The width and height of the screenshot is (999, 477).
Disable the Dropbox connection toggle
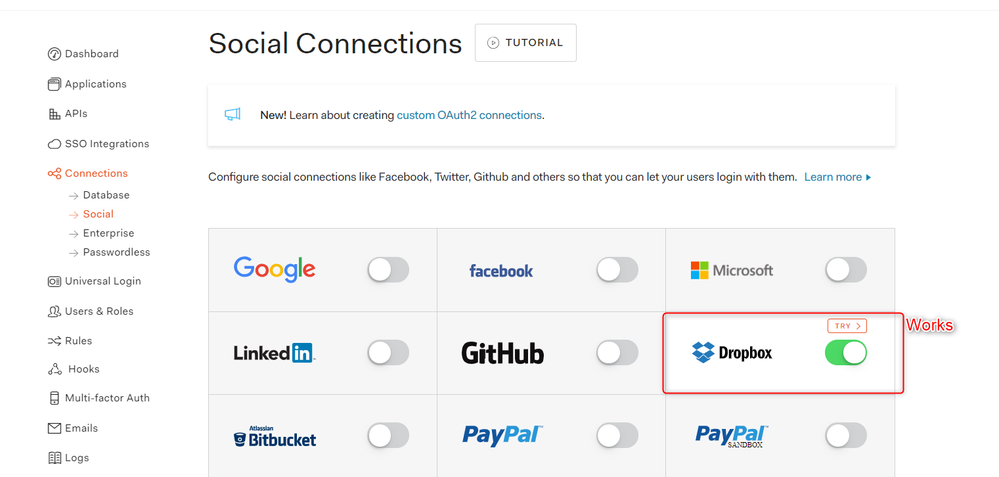[x=846, y=353]
